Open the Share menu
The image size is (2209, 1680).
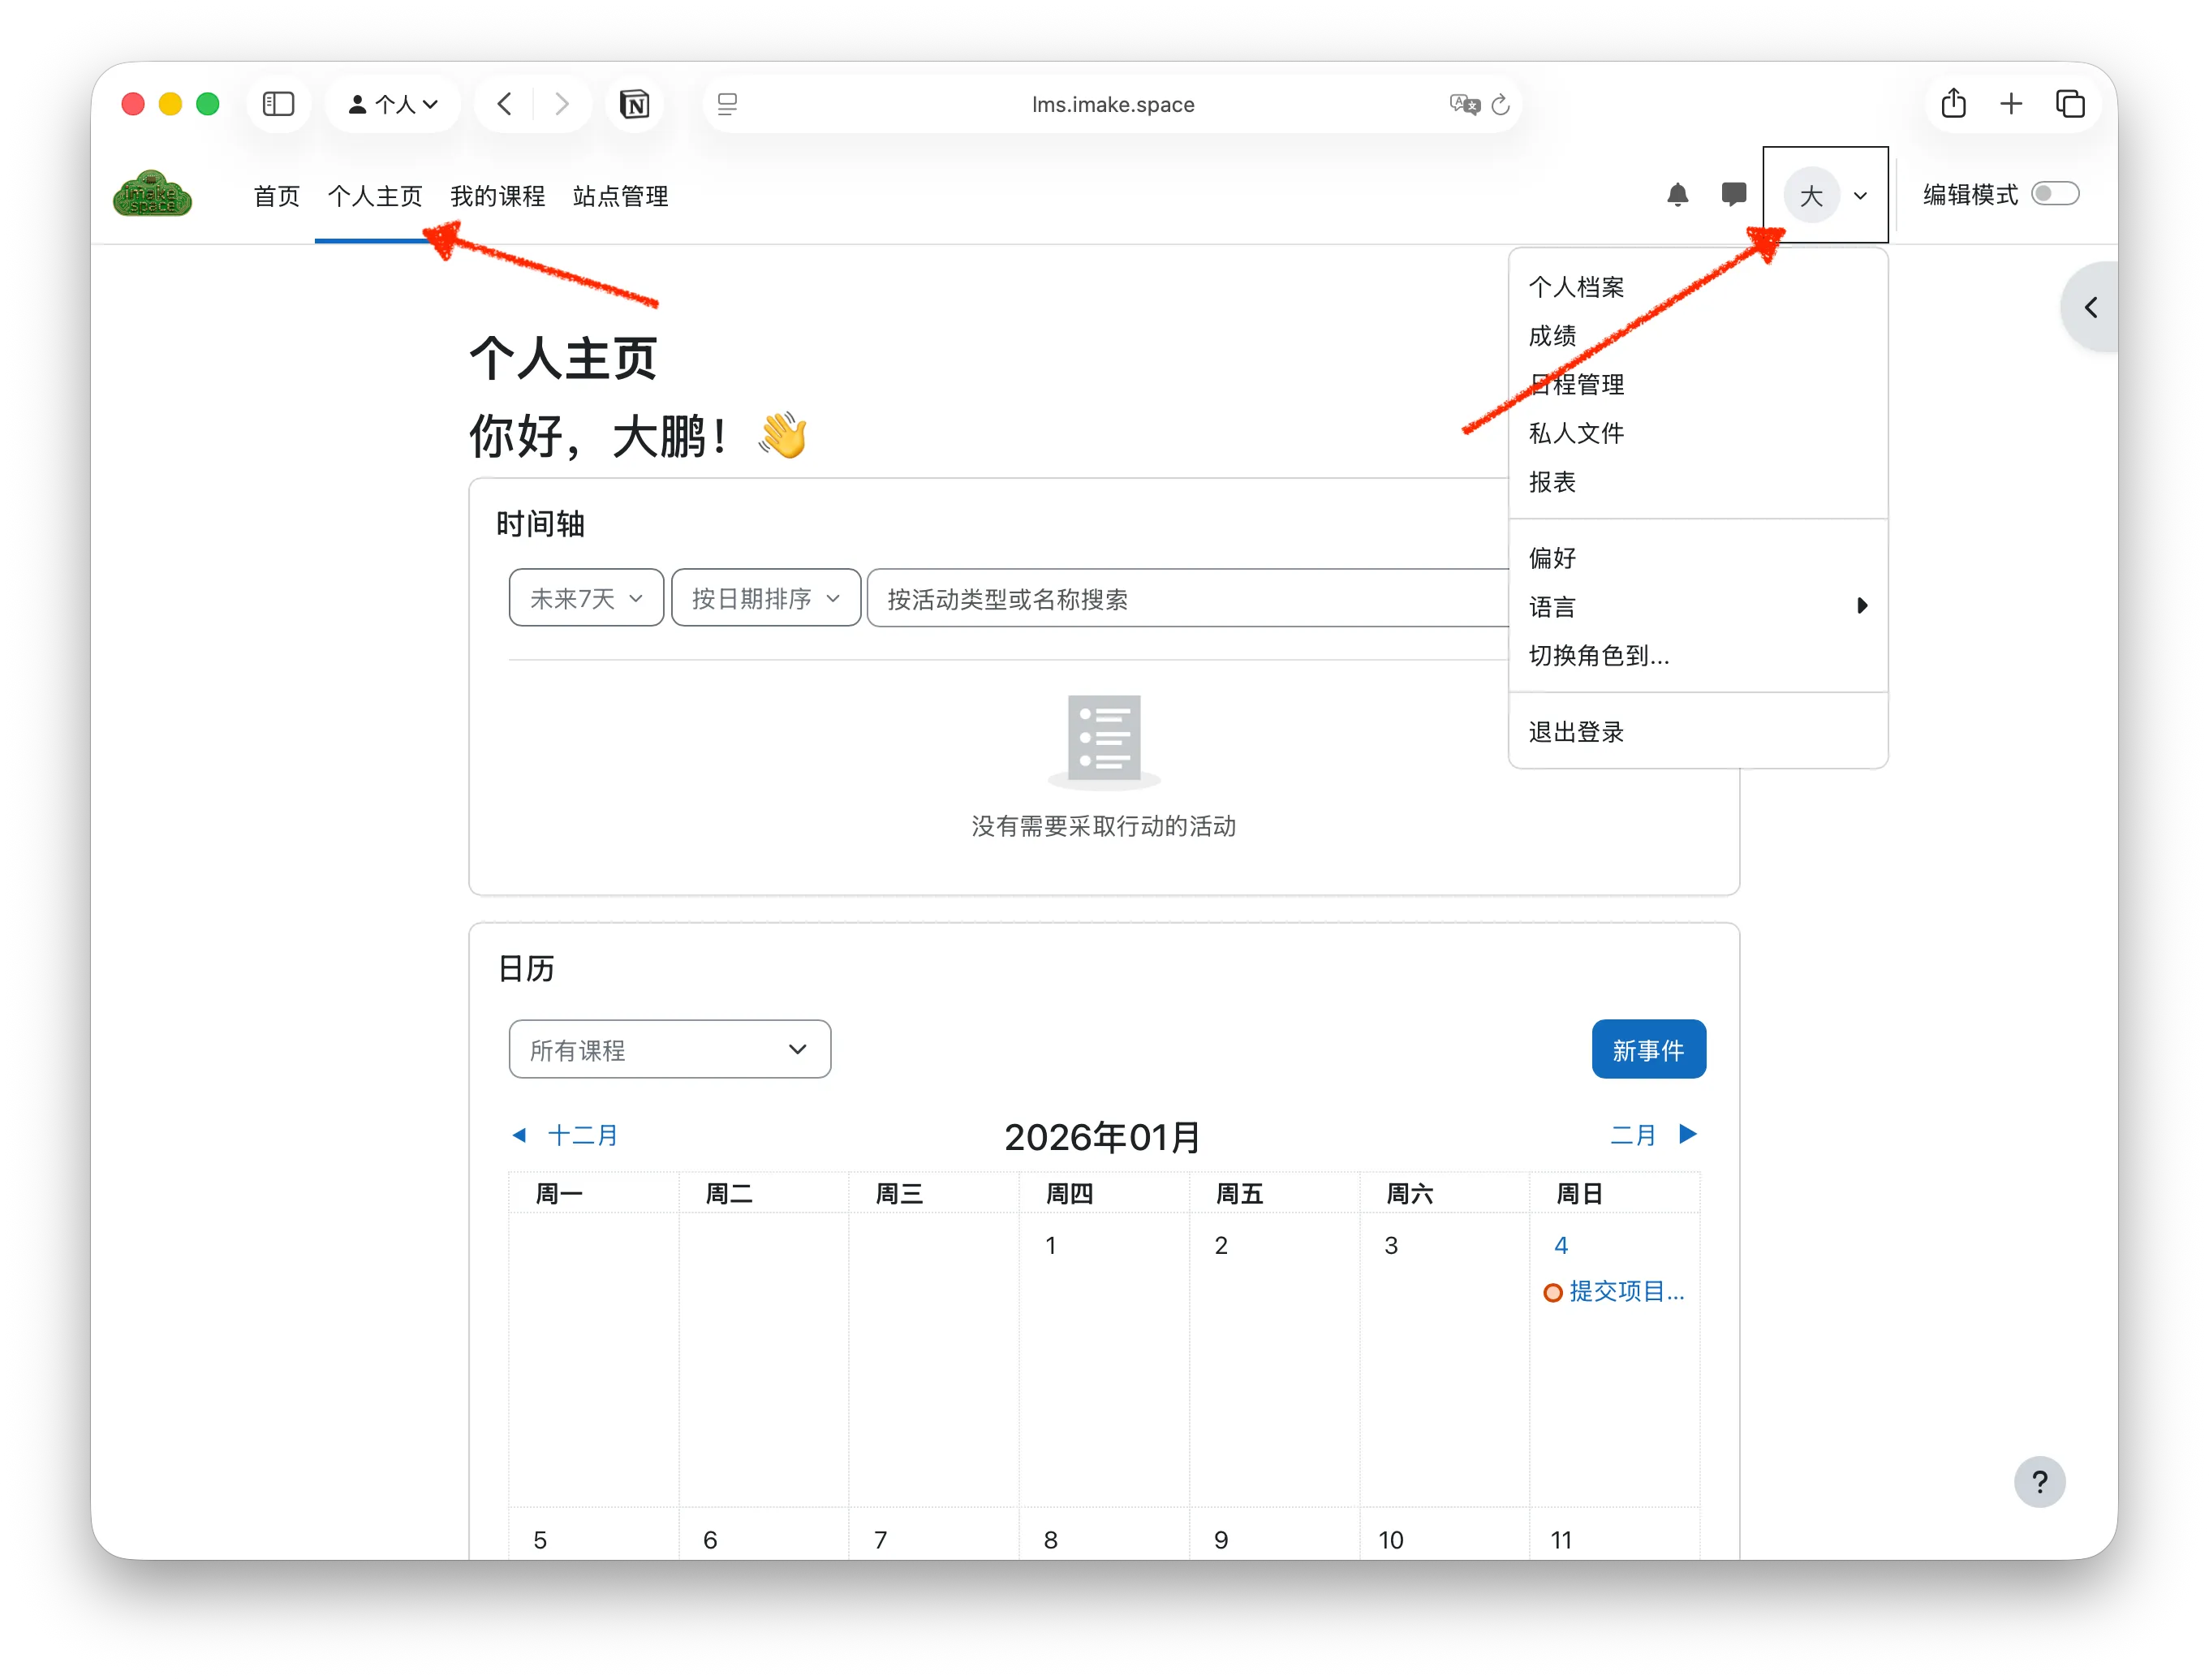[x=1954, y=103]
